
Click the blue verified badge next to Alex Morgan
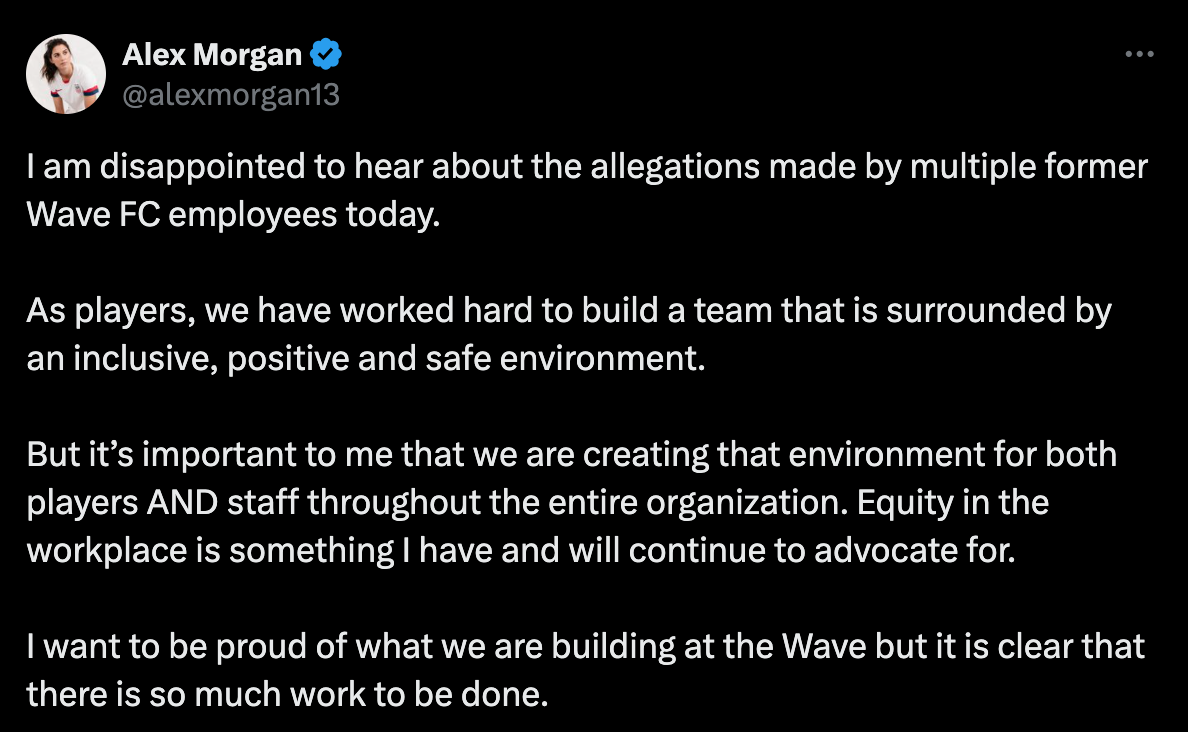[x=322, y=56]
